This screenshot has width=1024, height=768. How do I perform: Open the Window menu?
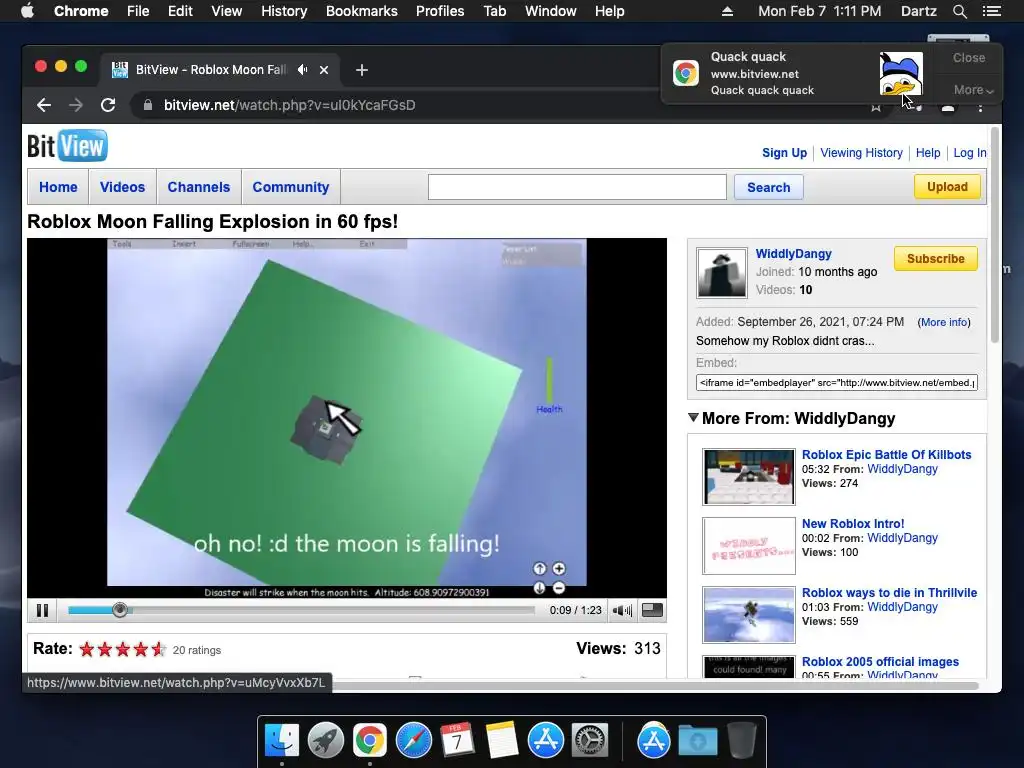click(x=551, y=11)
